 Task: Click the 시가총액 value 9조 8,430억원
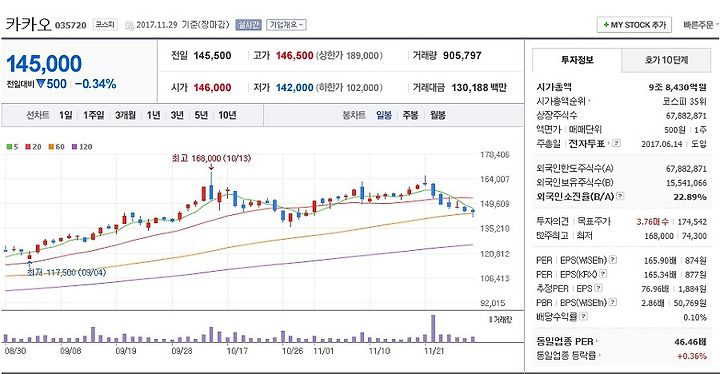click(x=678, y=87)
